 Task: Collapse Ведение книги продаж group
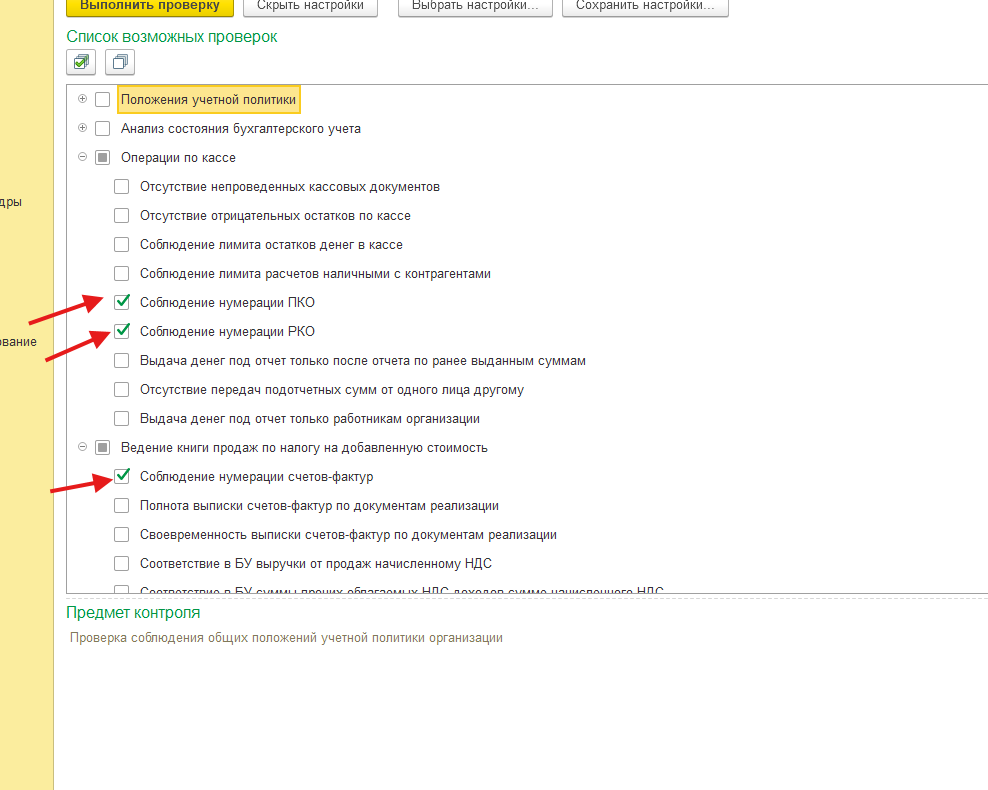pyautogui.click(x=83, y=447)
